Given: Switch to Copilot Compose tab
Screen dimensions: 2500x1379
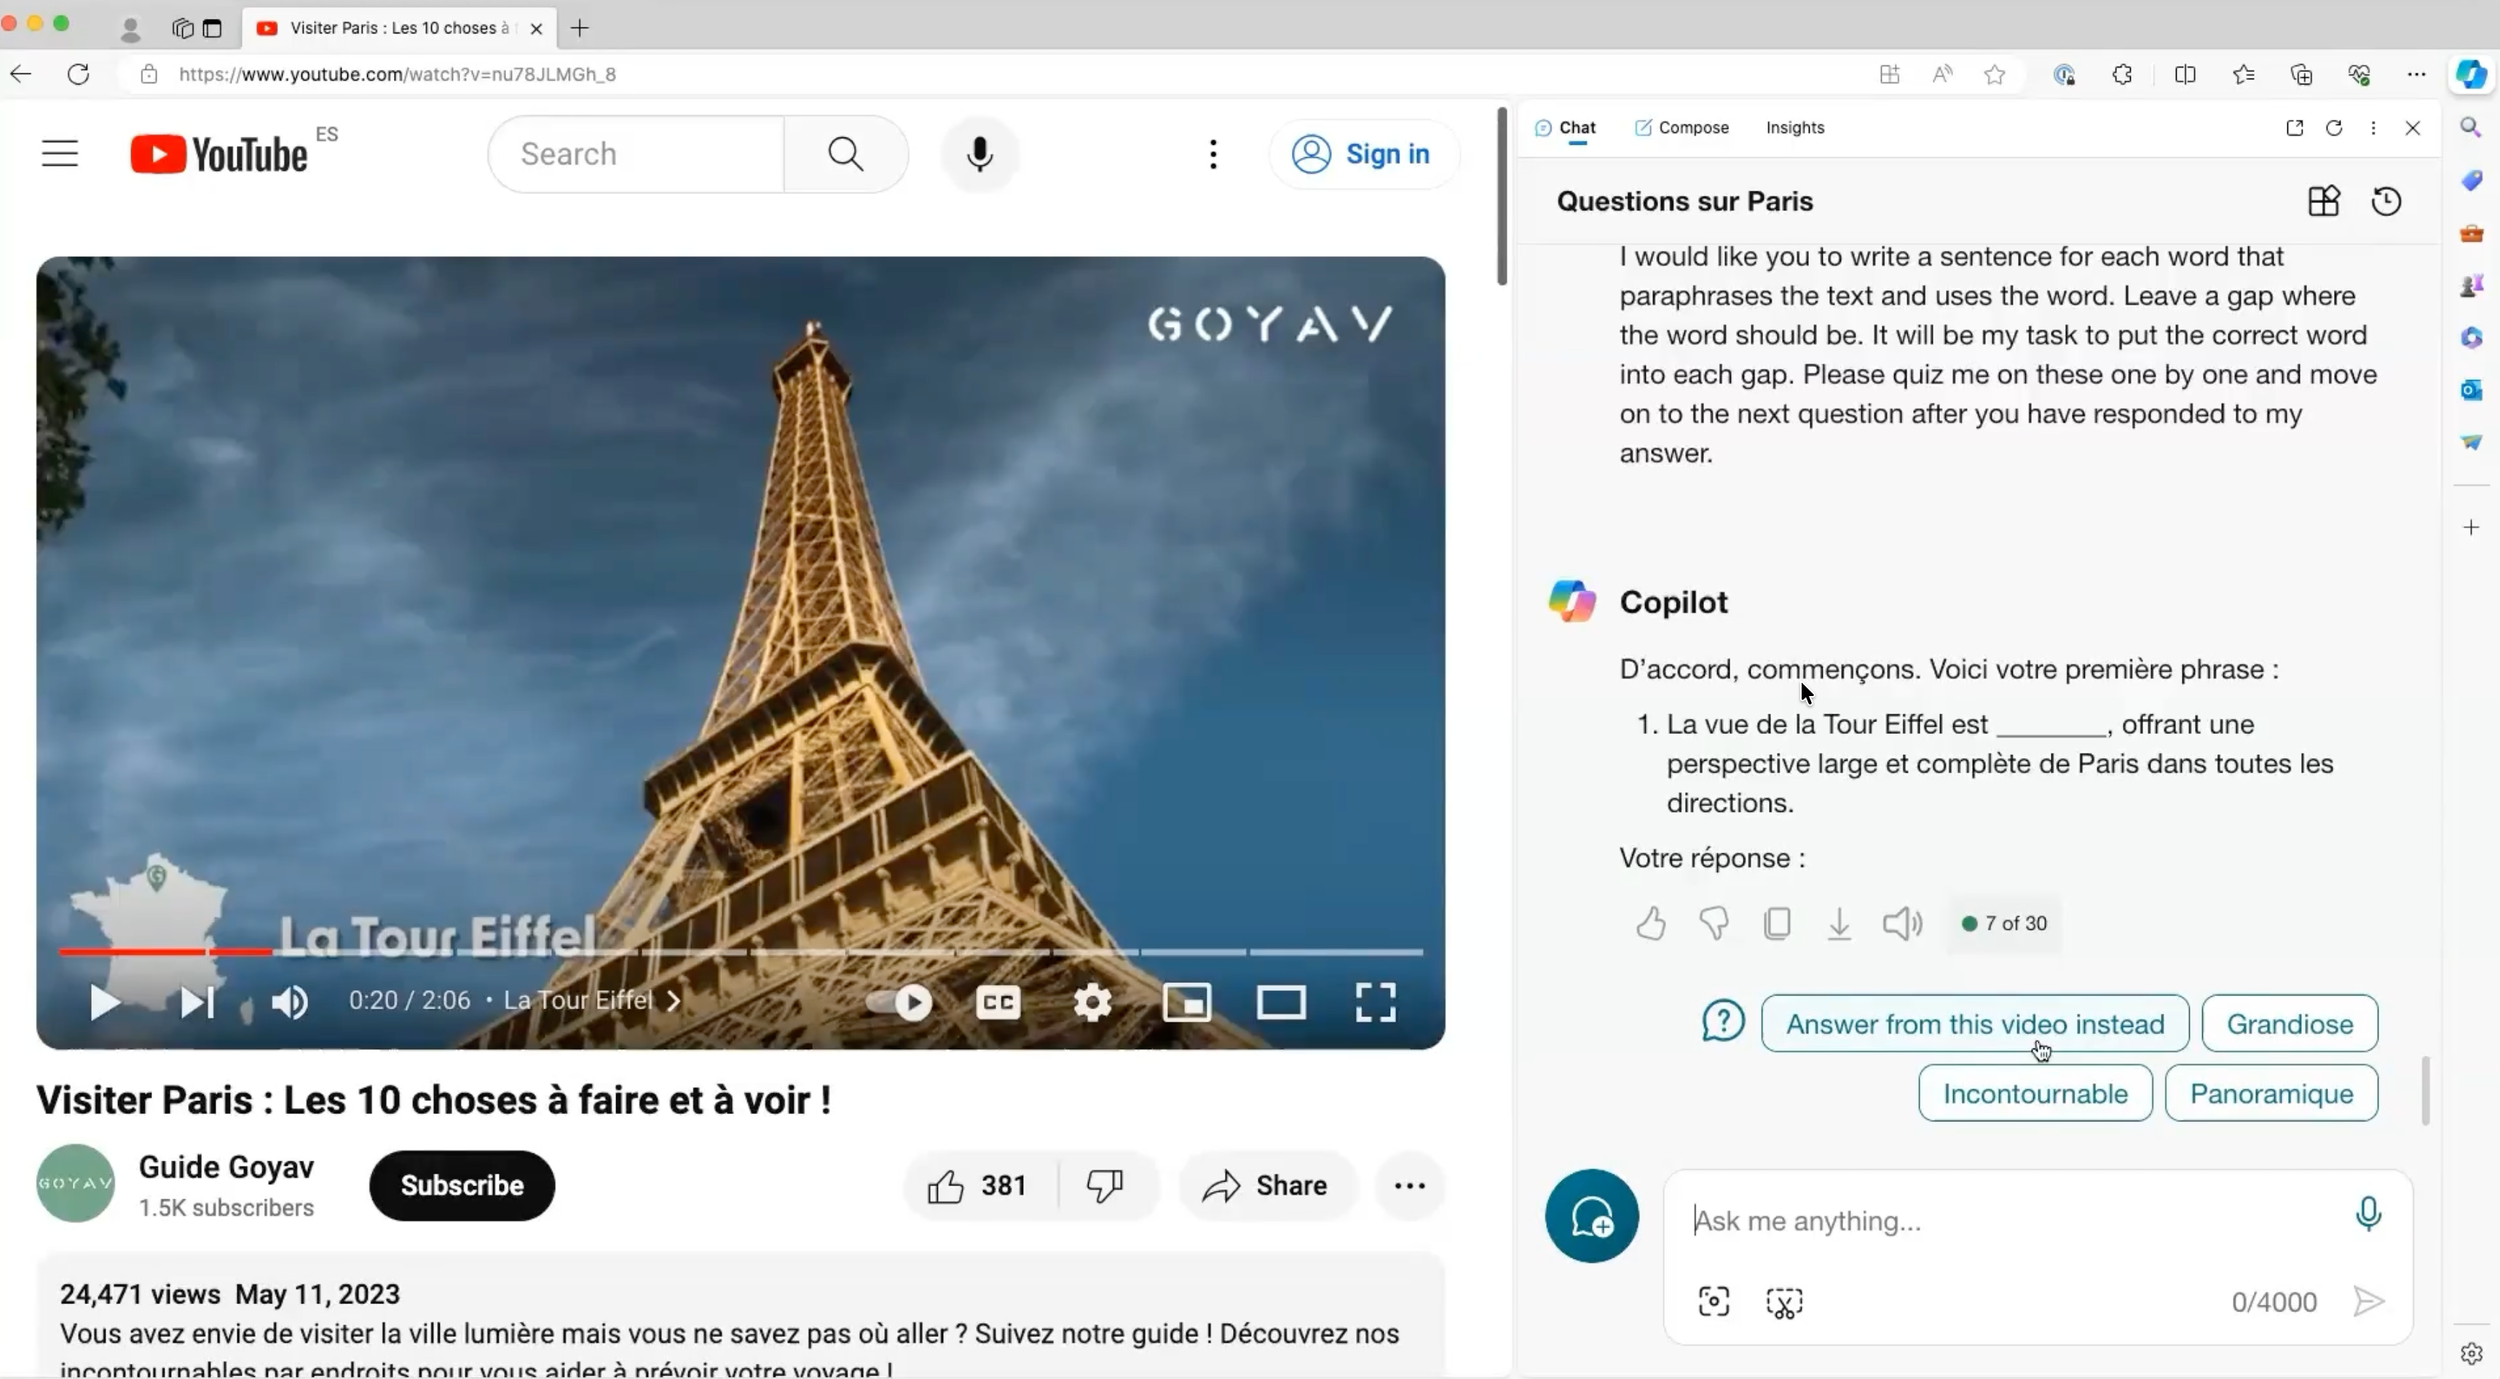Looking at the screenshot, I should 1682,128.
